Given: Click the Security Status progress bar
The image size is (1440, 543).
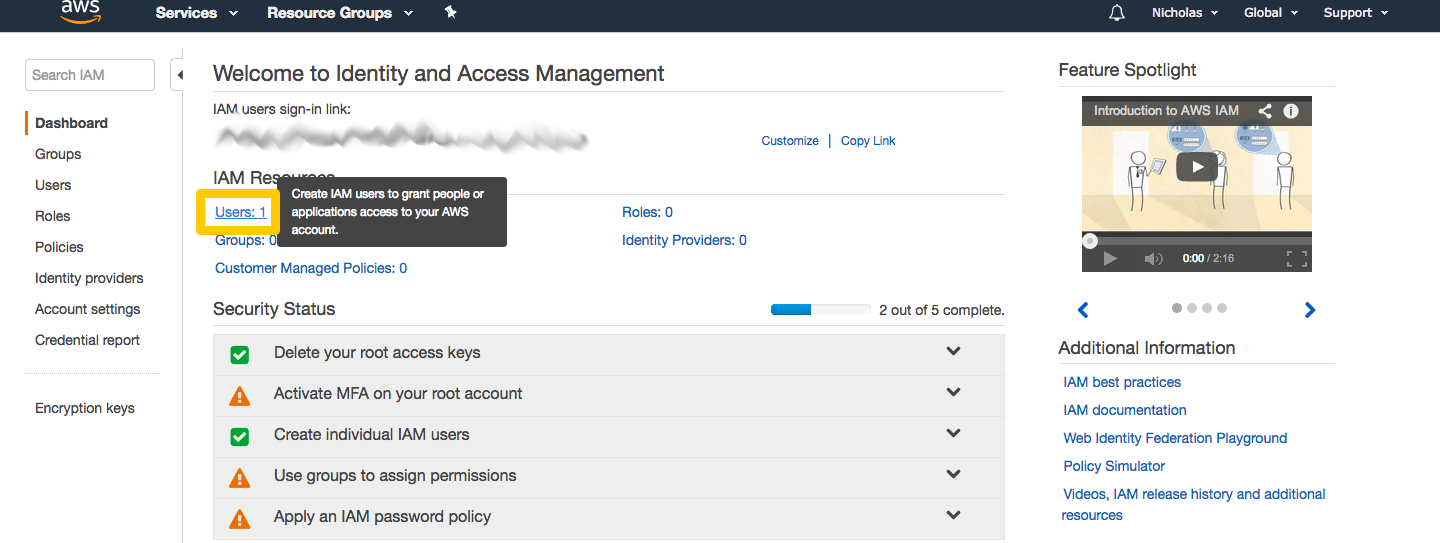Looking at the screenshot, I should pyautogui.click(x=820, y=310).
